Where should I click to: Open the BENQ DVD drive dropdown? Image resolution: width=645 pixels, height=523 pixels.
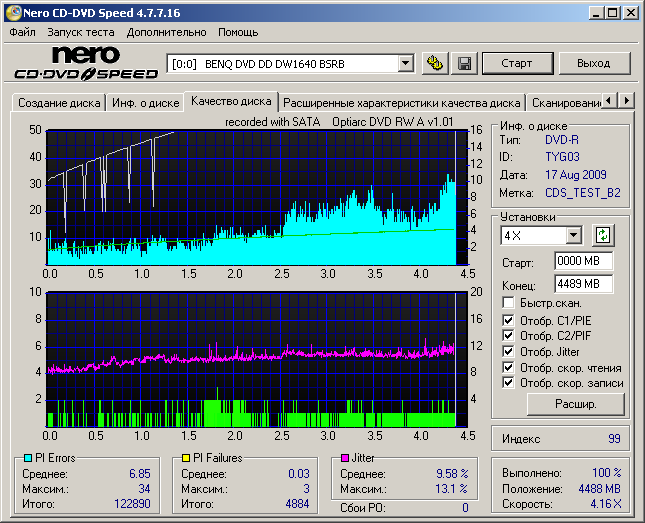[405, 63]
